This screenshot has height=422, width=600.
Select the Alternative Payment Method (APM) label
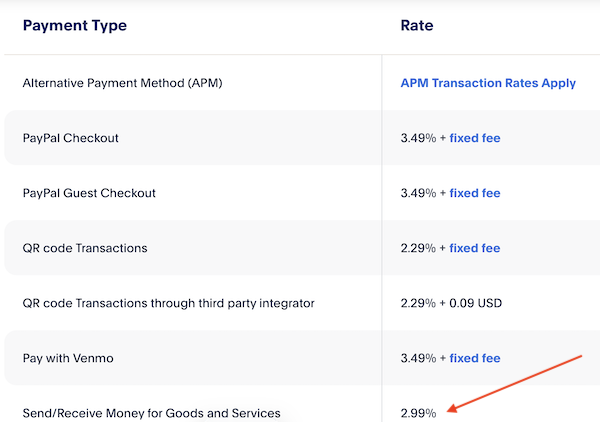click(x=122, y=83)
